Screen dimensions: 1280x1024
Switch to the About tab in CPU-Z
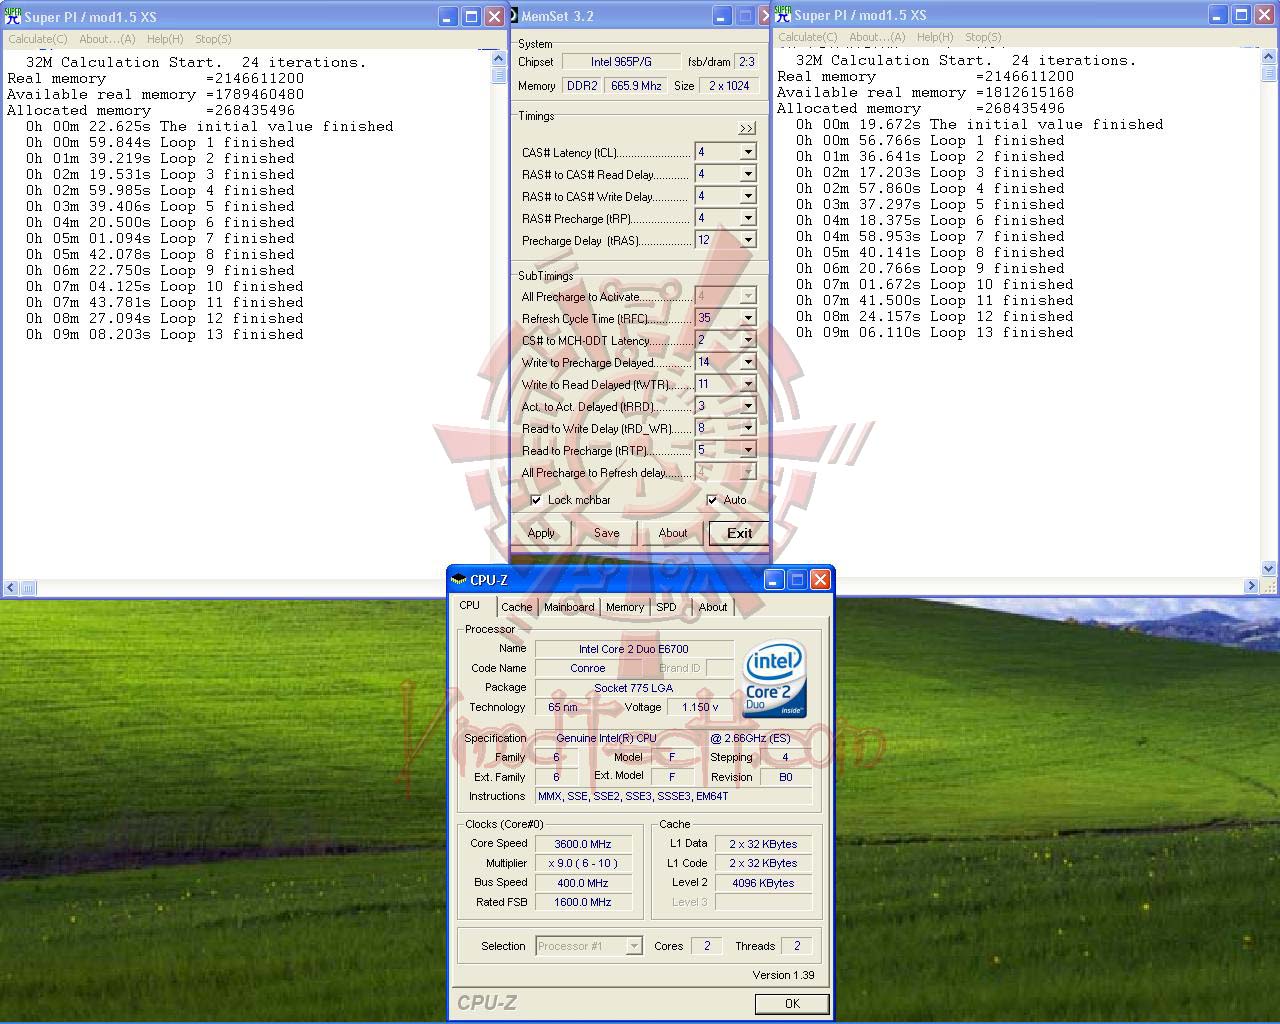point(713,607)
